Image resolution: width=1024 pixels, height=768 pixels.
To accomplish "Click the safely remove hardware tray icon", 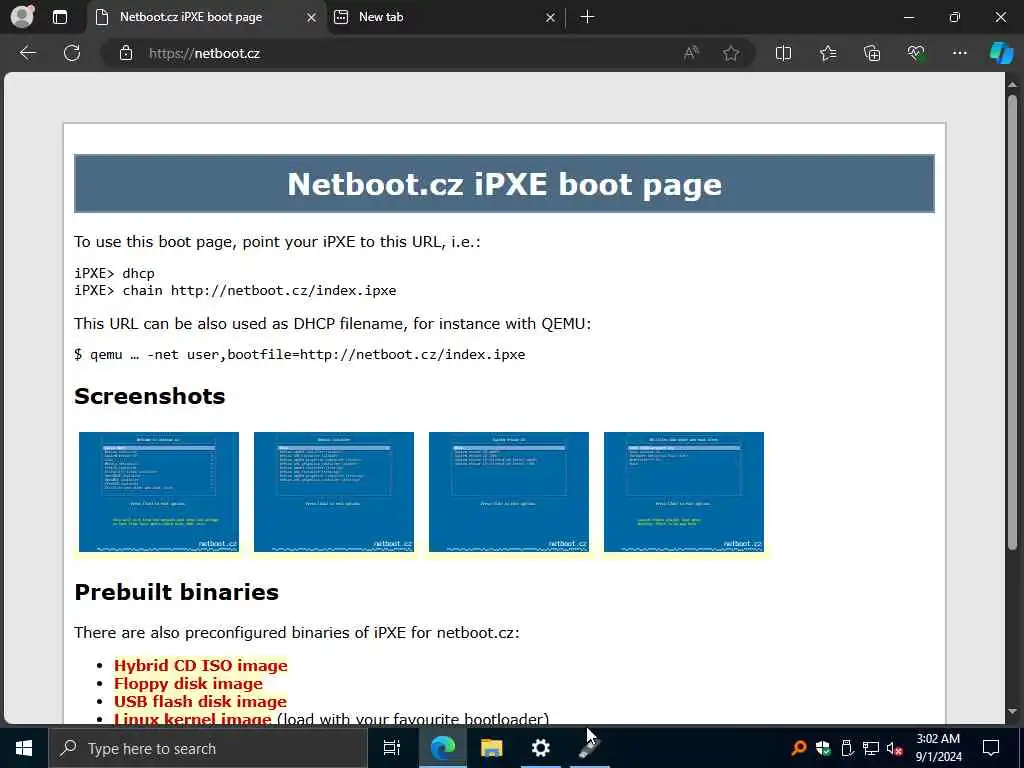I will 847,748.
